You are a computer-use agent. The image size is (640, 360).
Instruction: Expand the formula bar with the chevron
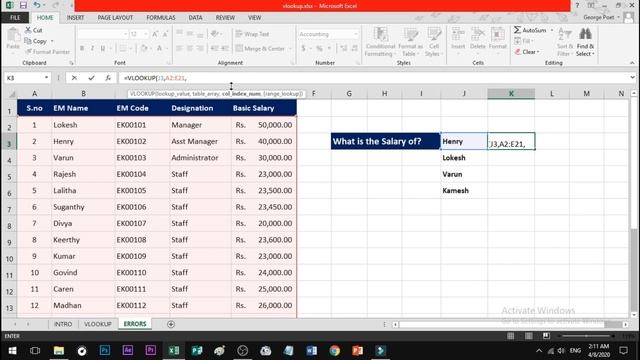tap(632, 78)
